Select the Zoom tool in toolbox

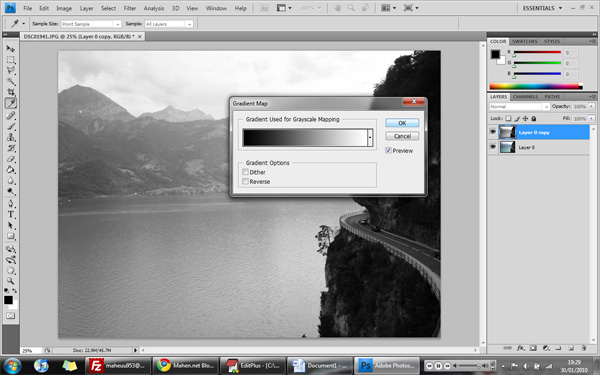(10, 281)
